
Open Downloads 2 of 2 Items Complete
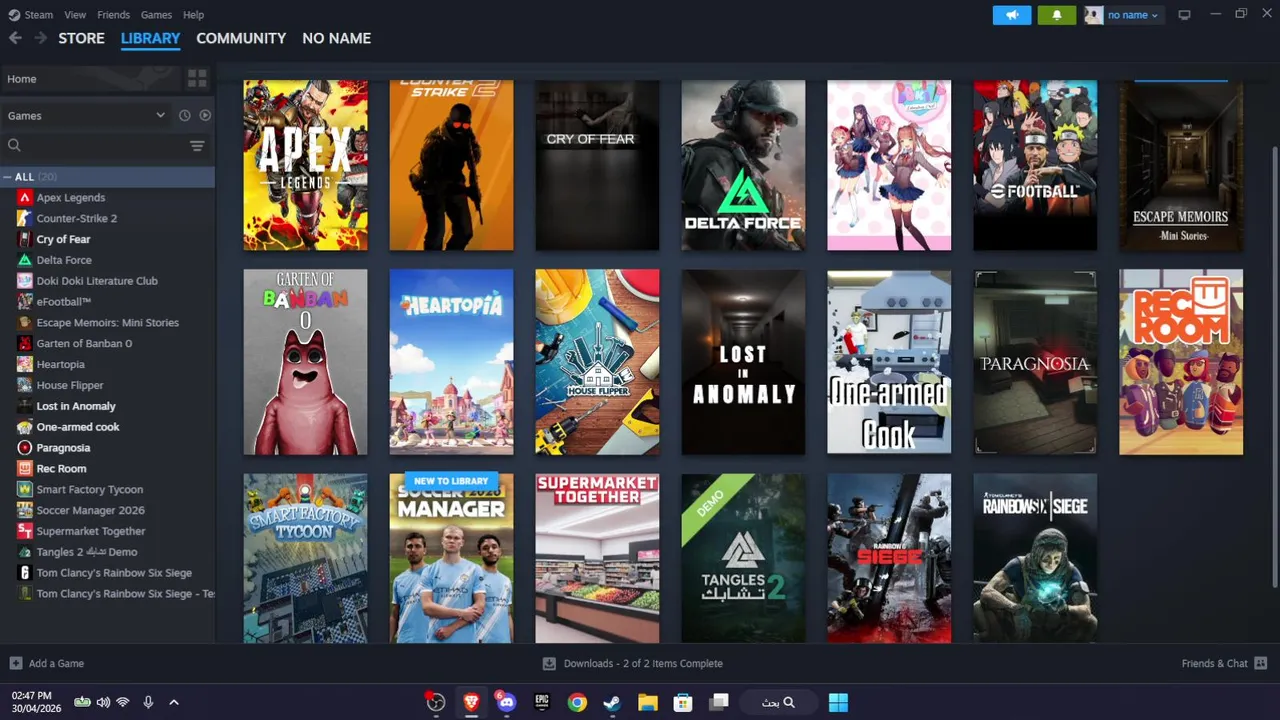click(643, 663)
